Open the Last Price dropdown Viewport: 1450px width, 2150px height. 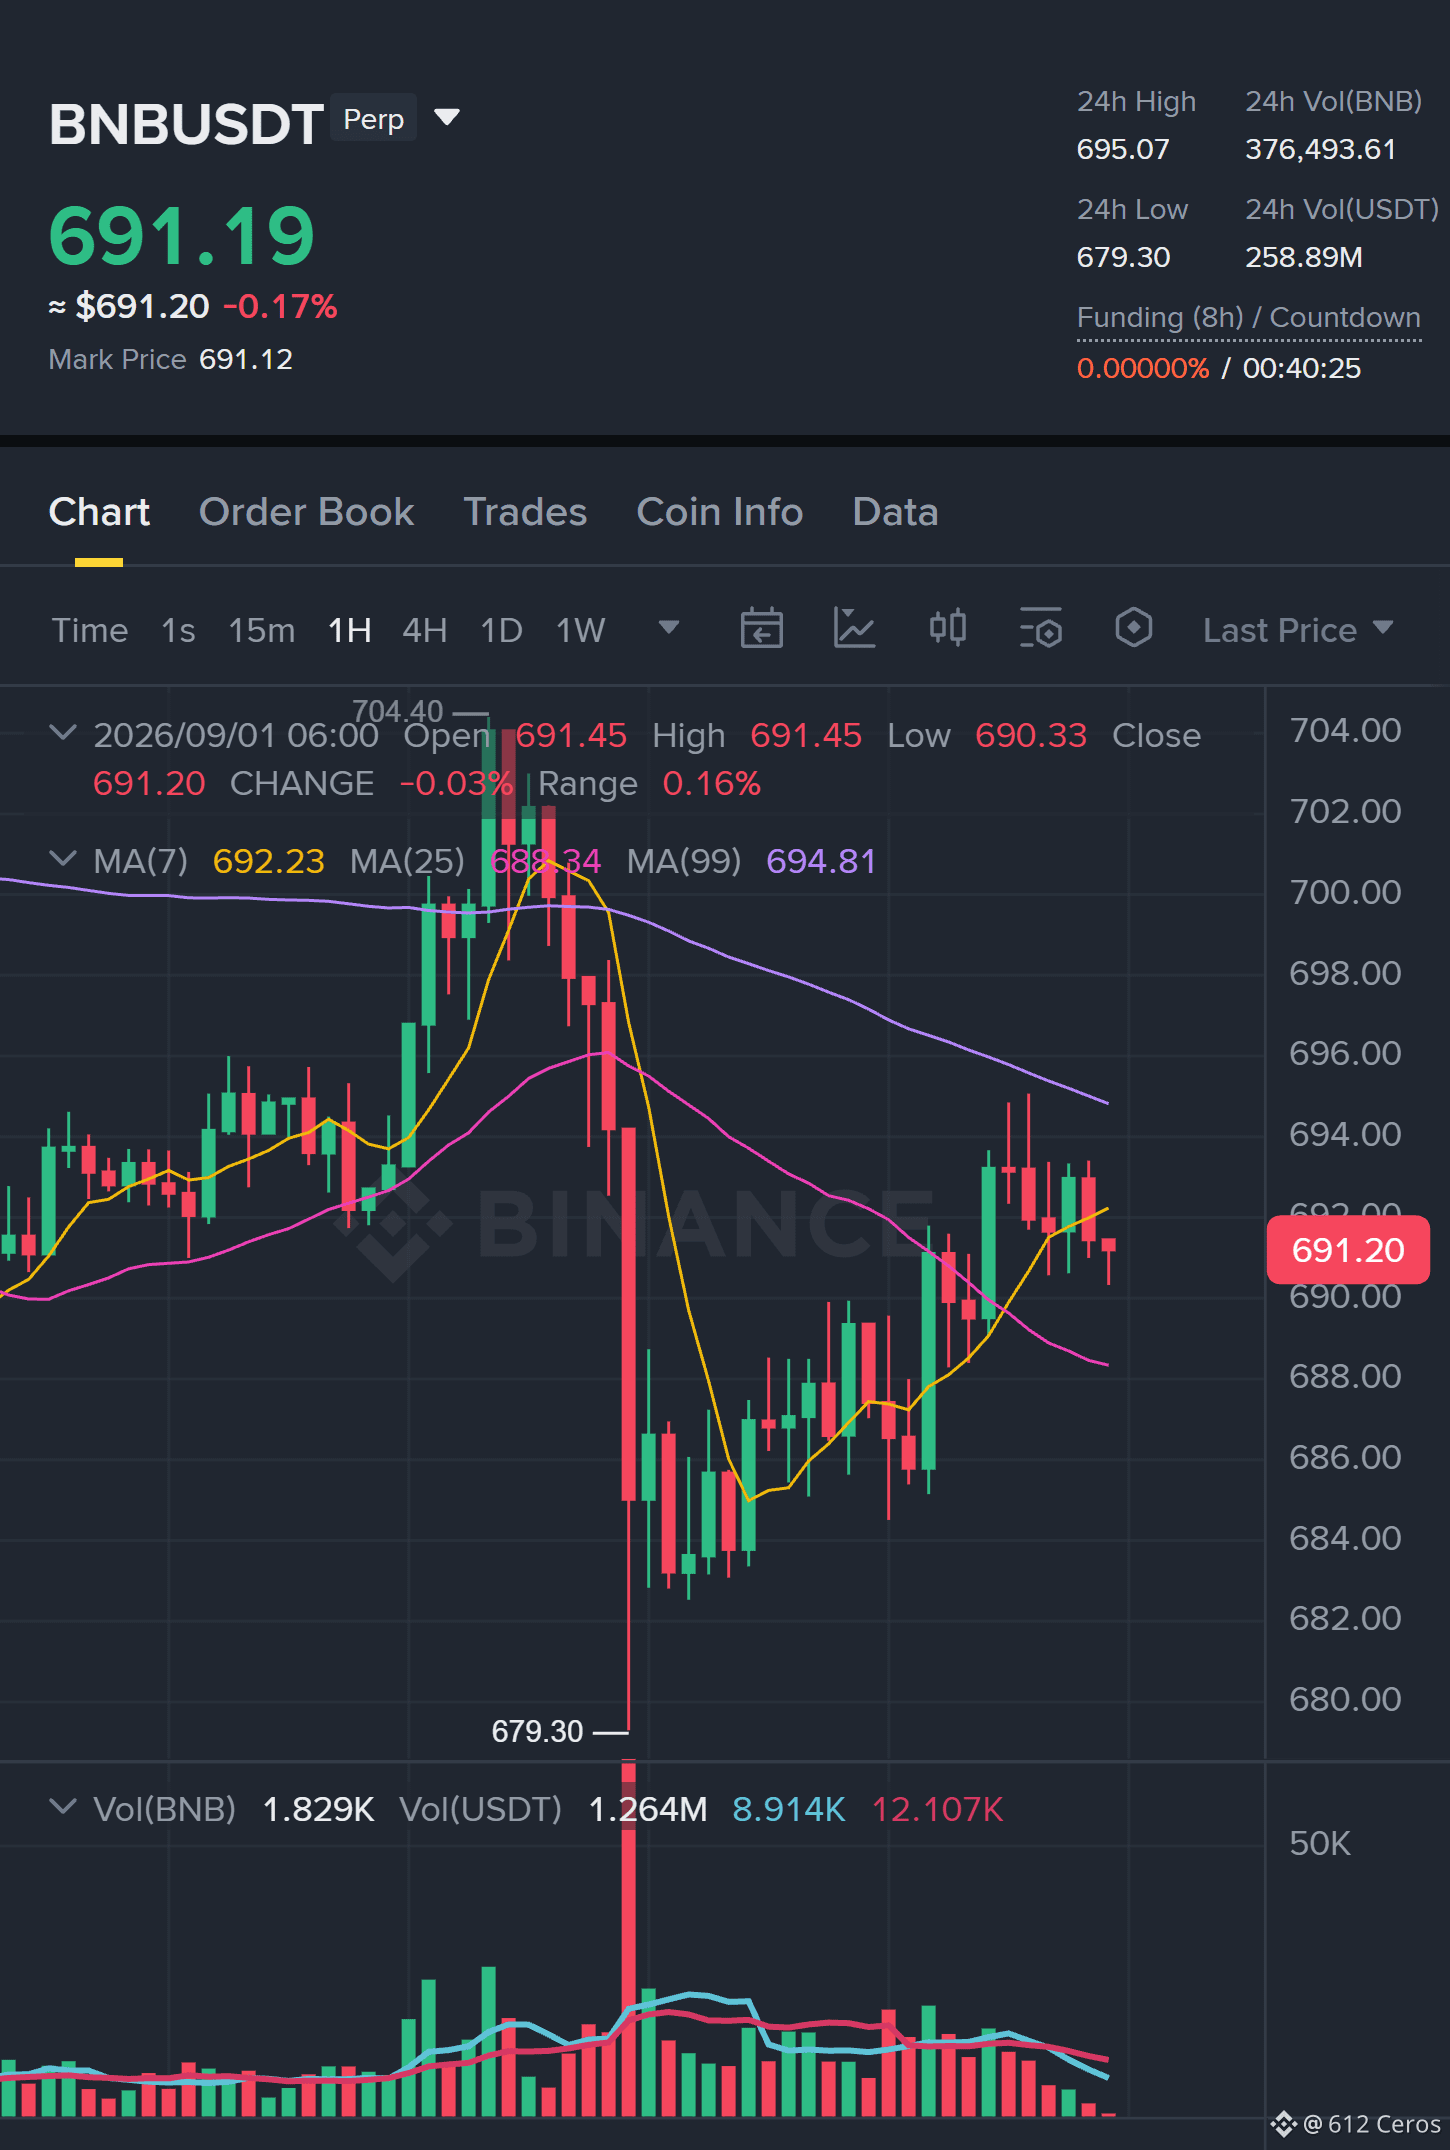1298,630
